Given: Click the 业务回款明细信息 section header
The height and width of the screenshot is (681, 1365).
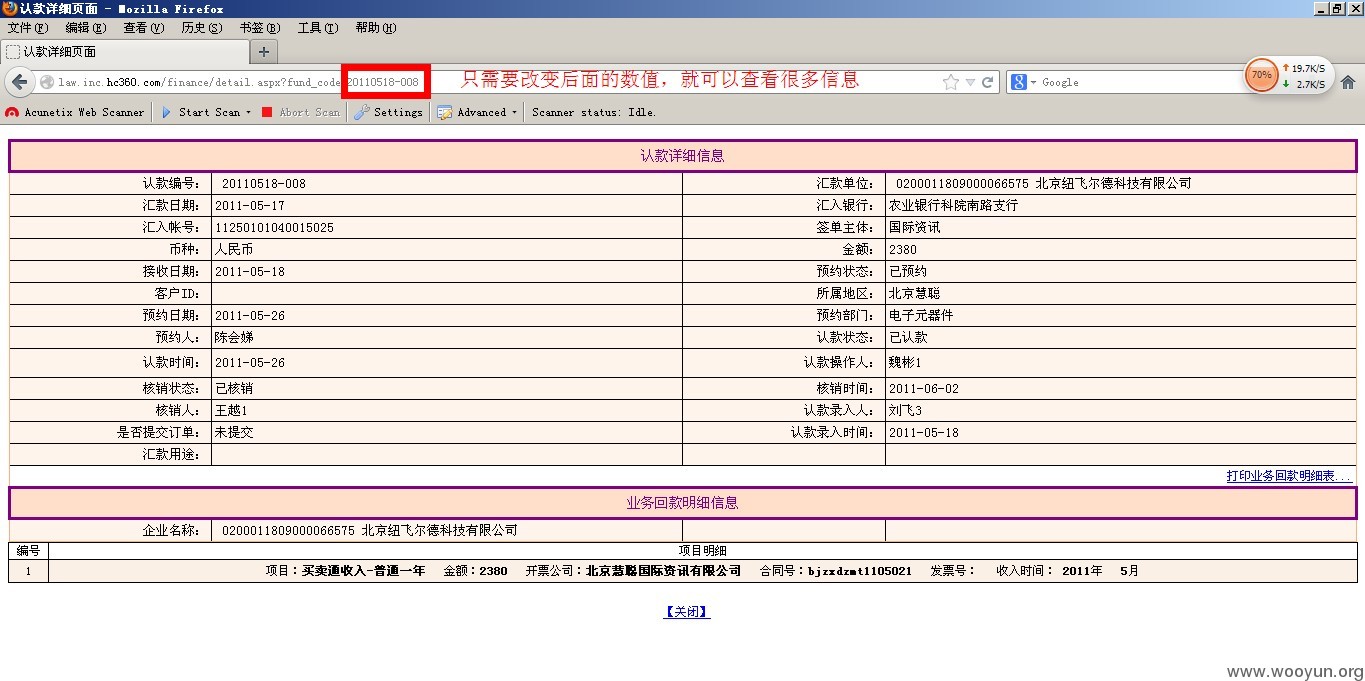Looking at the screenshot, I should 683,503.
